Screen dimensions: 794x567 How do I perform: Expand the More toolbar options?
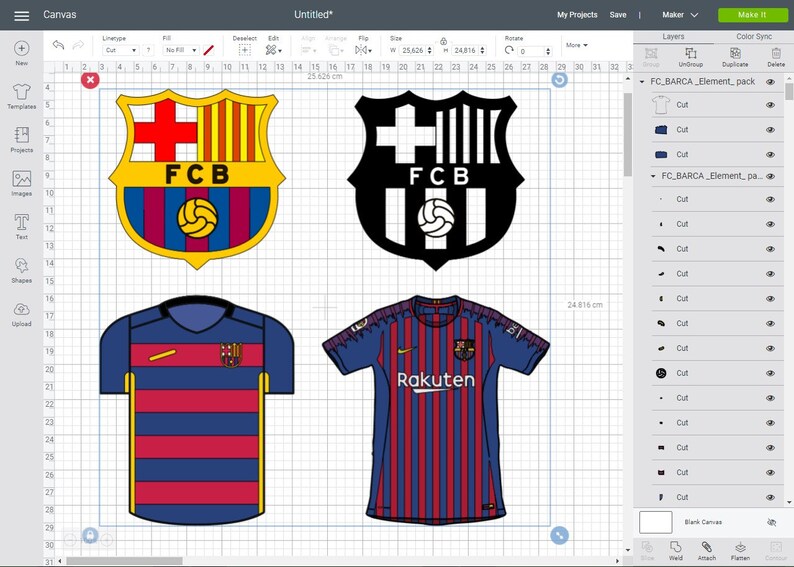coord(577,45)
